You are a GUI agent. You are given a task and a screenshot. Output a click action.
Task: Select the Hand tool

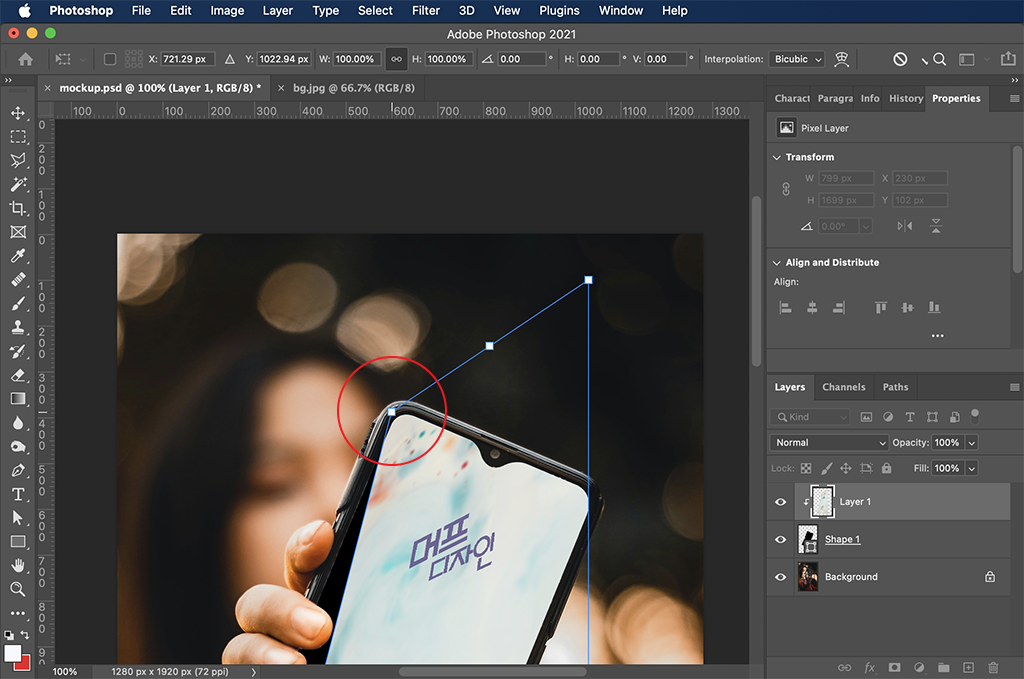(x=18, y=565)
